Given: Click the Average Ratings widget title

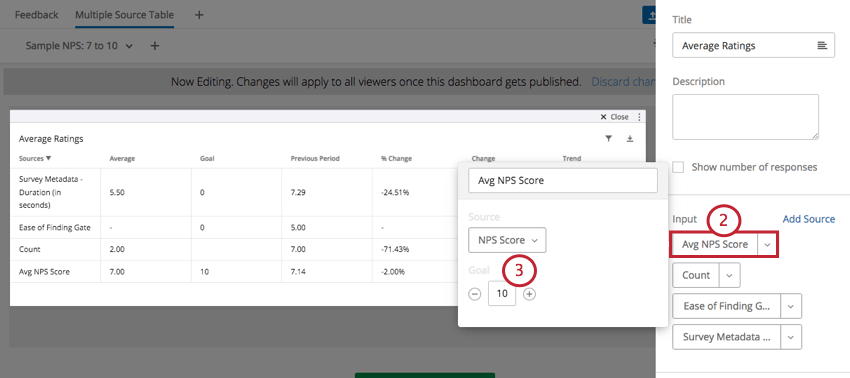Looking at the screenshot, I should click(x=51, y=139).
